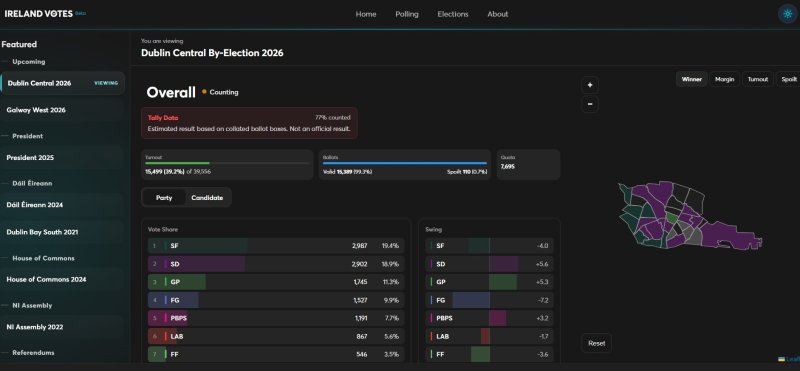Viewport: 800px width, 371px height.
Task: Click the Counting status indicator
Action: [x=220, y=92]
